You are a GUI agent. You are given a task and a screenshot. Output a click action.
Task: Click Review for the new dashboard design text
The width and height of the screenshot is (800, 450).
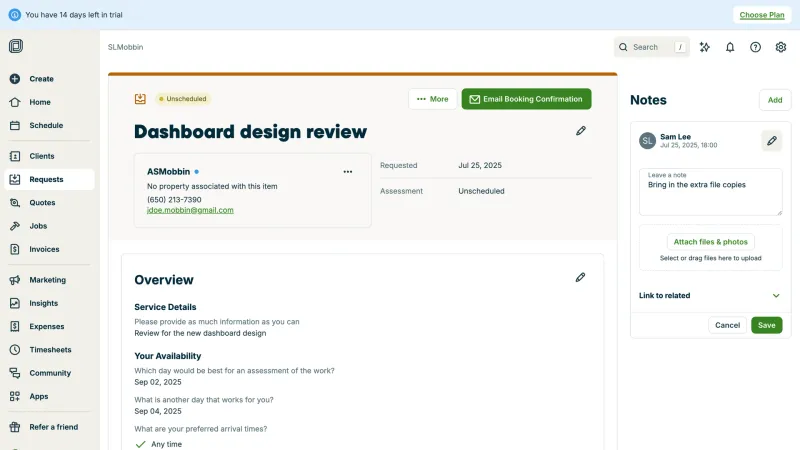(200, 333)
